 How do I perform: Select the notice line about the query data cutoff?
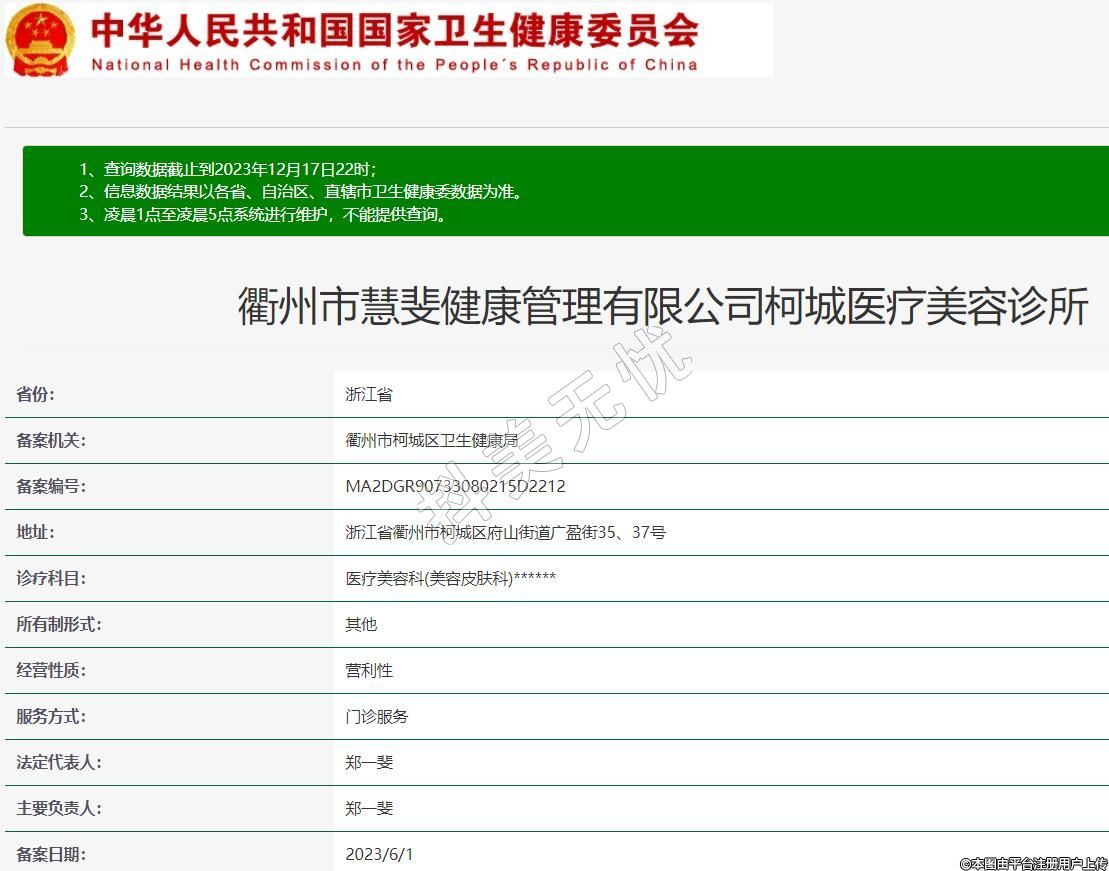[x=228, y=169]
